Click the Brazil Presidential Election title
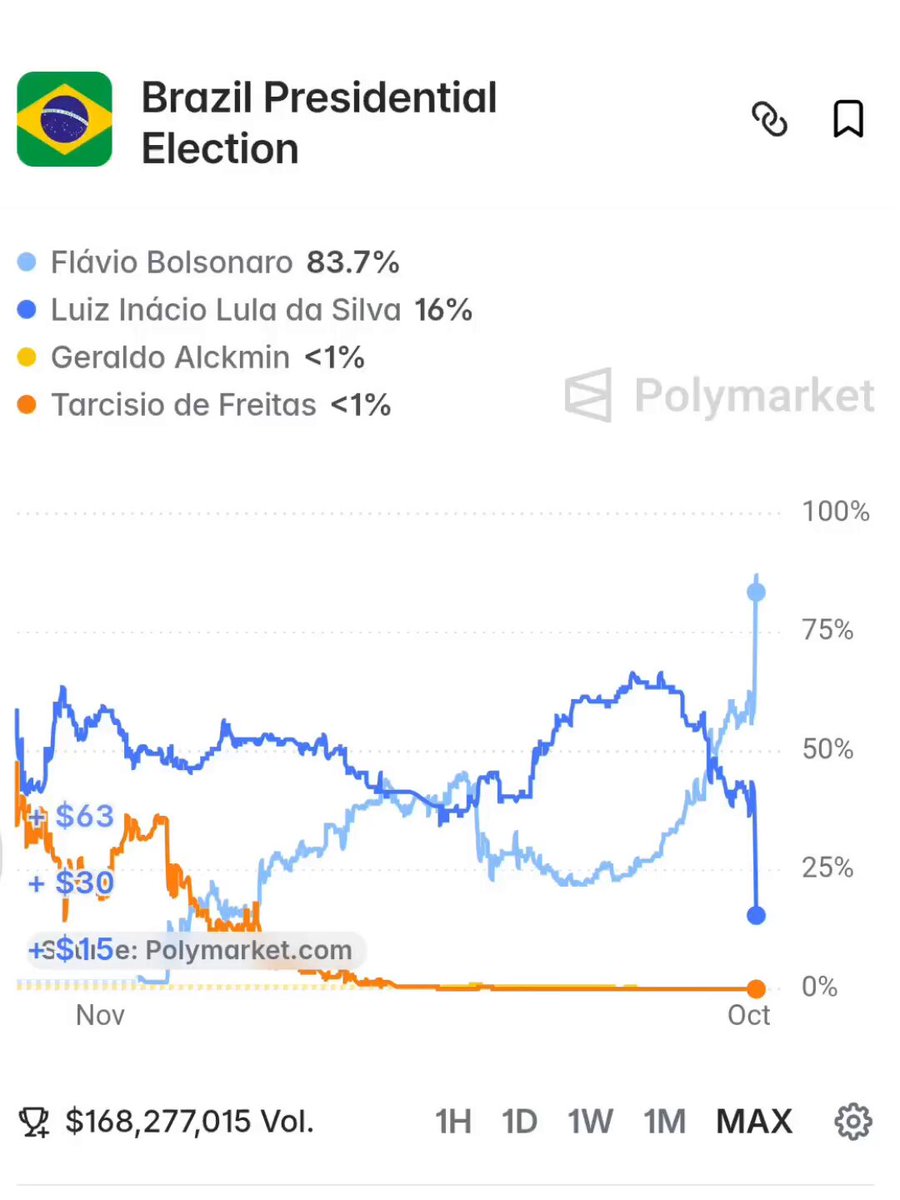This screenshot has width=900, height=1200. tap(319, 123)
